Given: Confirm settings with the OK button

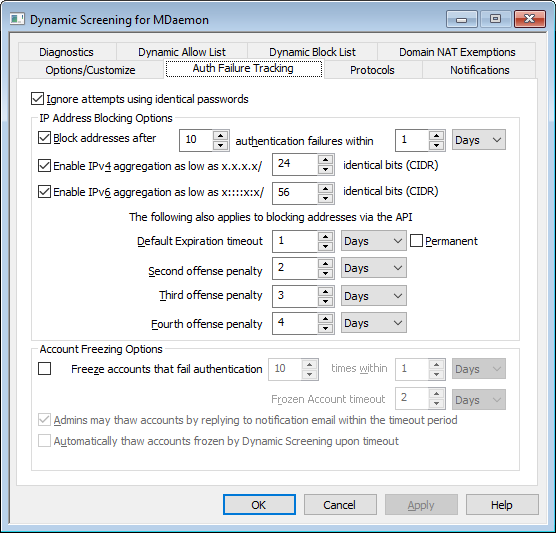Looking at the screenshot, I should click(x=259, y=504).
